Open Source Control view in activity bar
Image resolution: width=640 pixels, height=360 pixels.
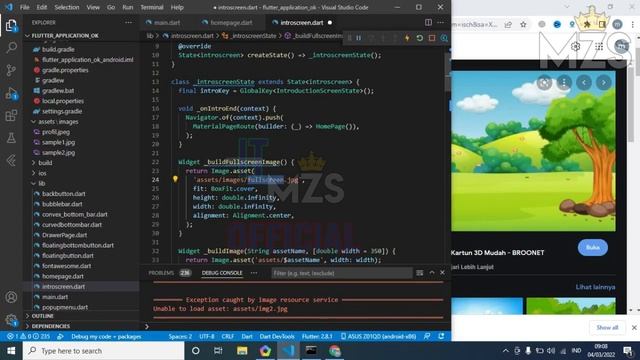(x=11, y=70)
